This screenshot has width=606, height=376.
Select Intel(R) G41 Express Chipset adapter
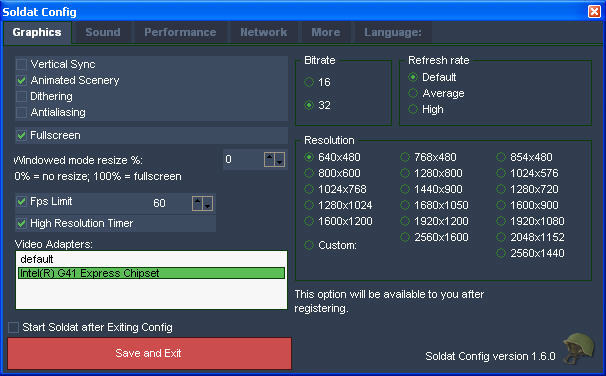click(151, 273)
